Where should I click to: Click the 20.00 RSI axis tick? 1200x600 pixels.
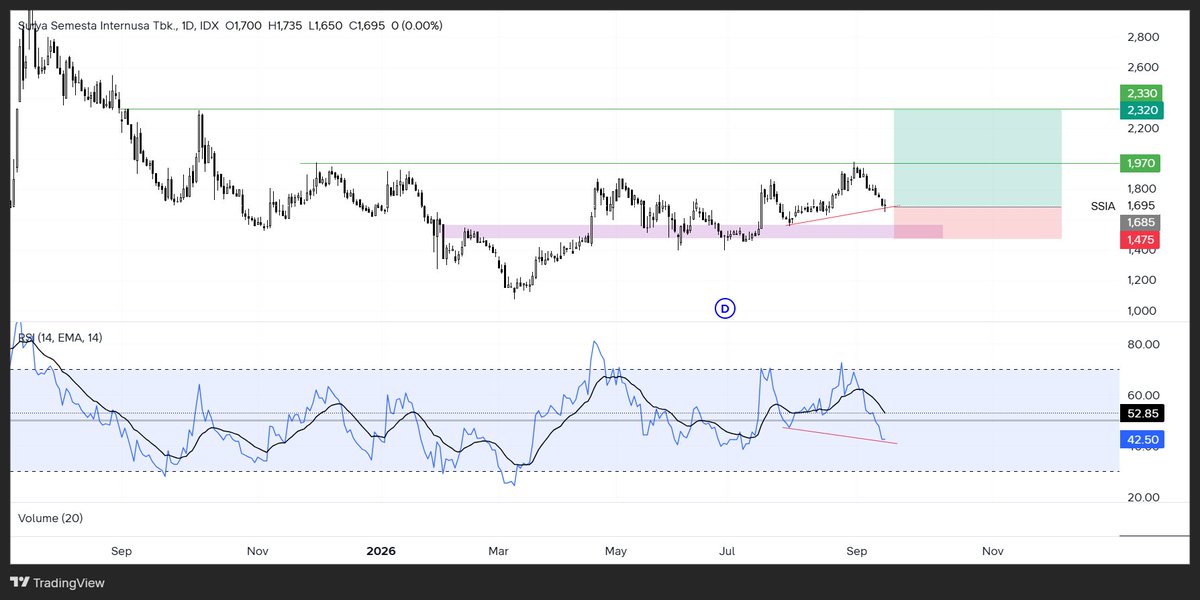click(1143, 497)
